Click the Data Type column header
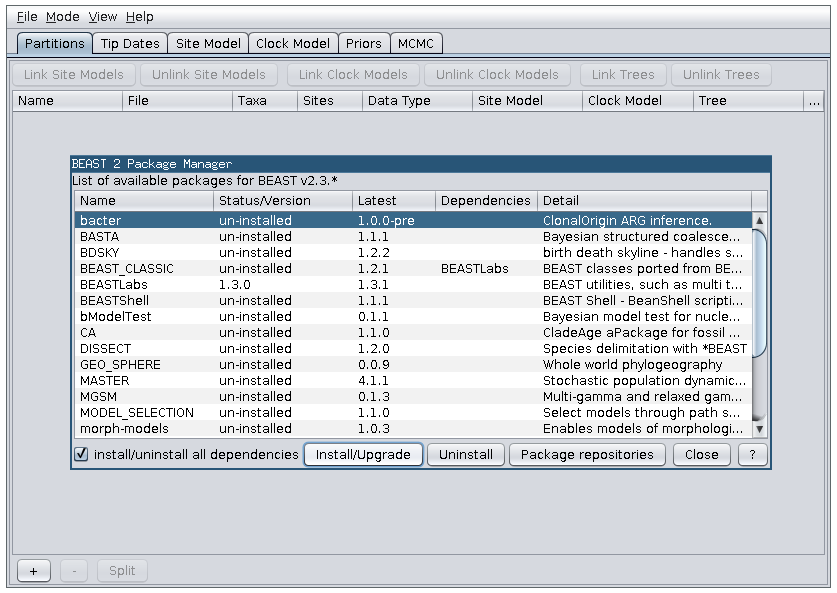The height and width of the screenshot is (593, 837). point(417,101)
